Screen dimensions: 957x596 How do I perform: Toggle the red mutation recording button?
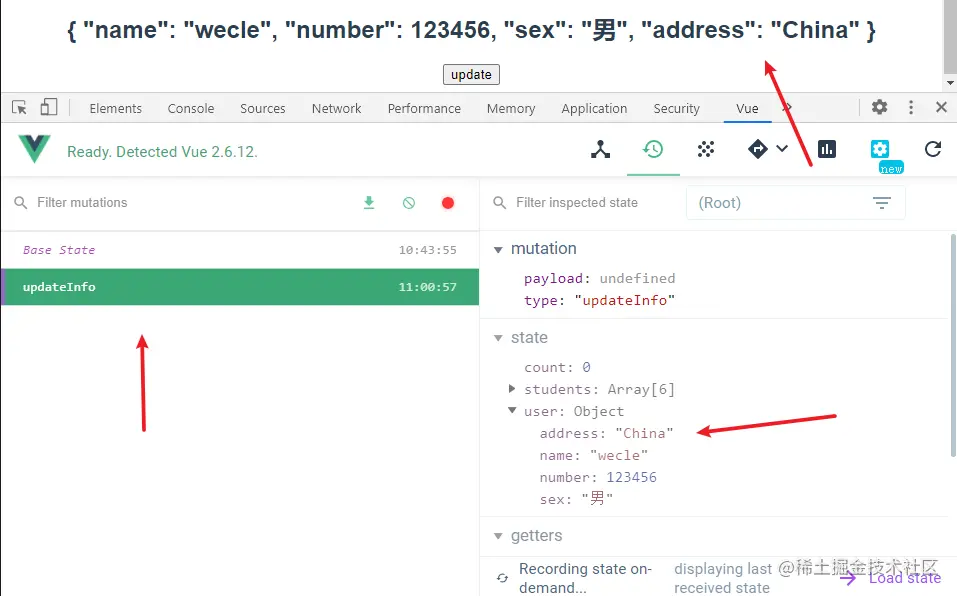(448, 203)
